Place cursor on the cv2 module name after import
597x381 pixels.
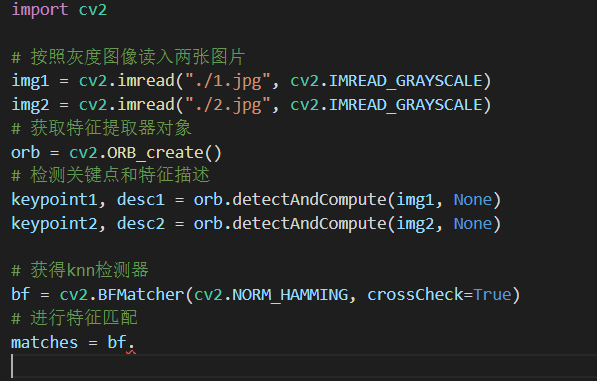(93, 9)
